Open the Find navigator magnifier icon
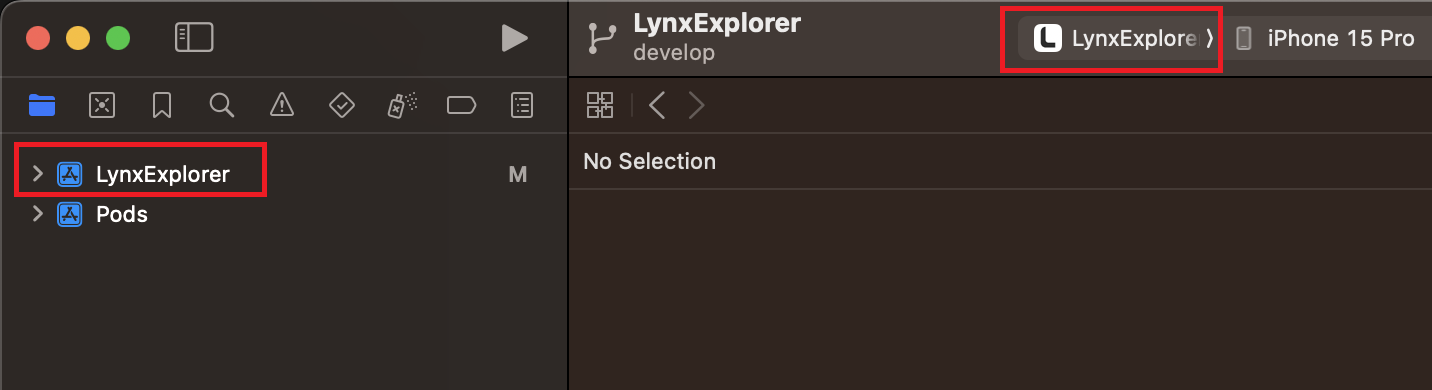This screenshot has width=1432, height=390. 222,105
